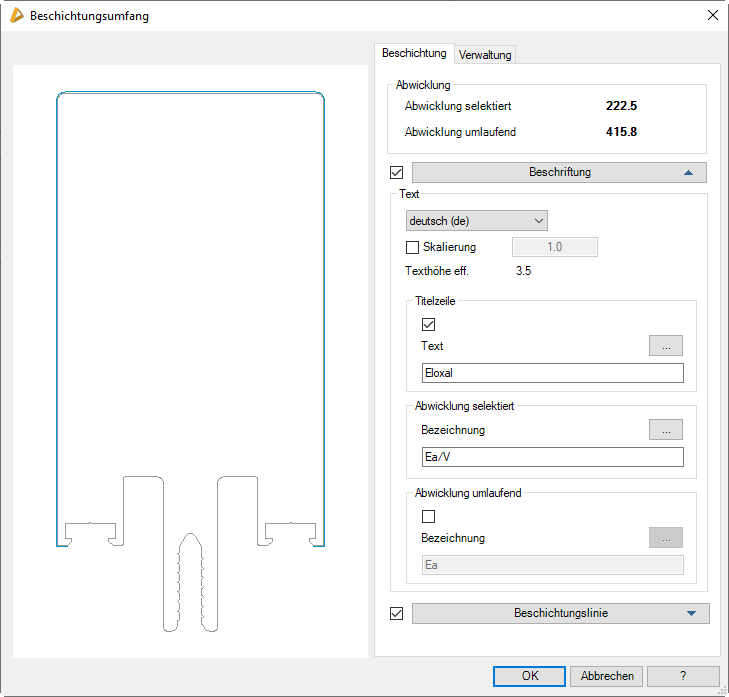The height and width of the screenshot is (697, 729).
Task: Confirm the dialog with OK
Action: (529, 676)
